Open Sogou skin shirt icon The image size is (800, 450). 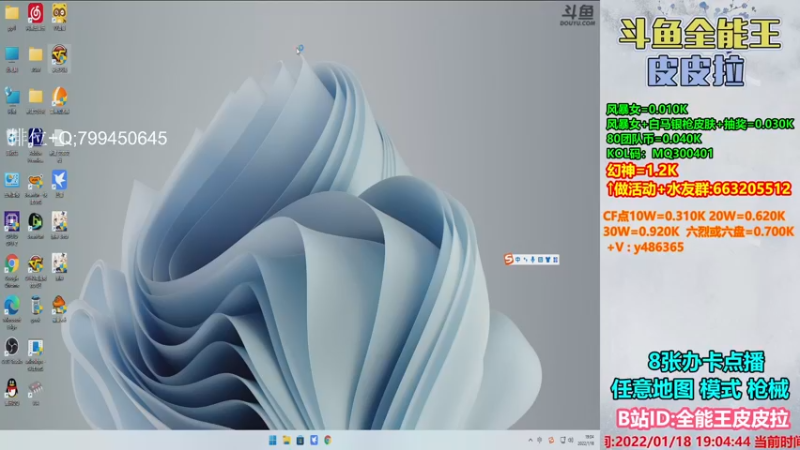[548, 260]
